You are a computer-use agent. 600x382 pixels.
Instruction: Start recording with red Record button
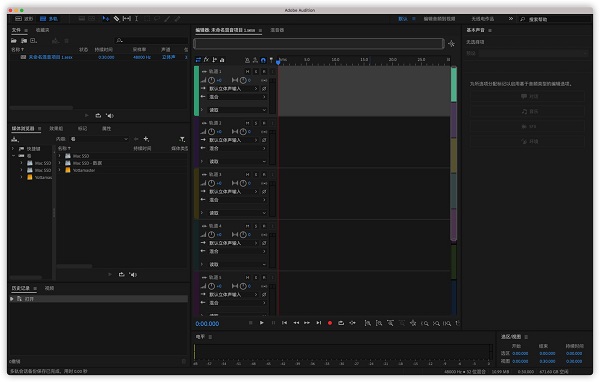tap(330, 323)
